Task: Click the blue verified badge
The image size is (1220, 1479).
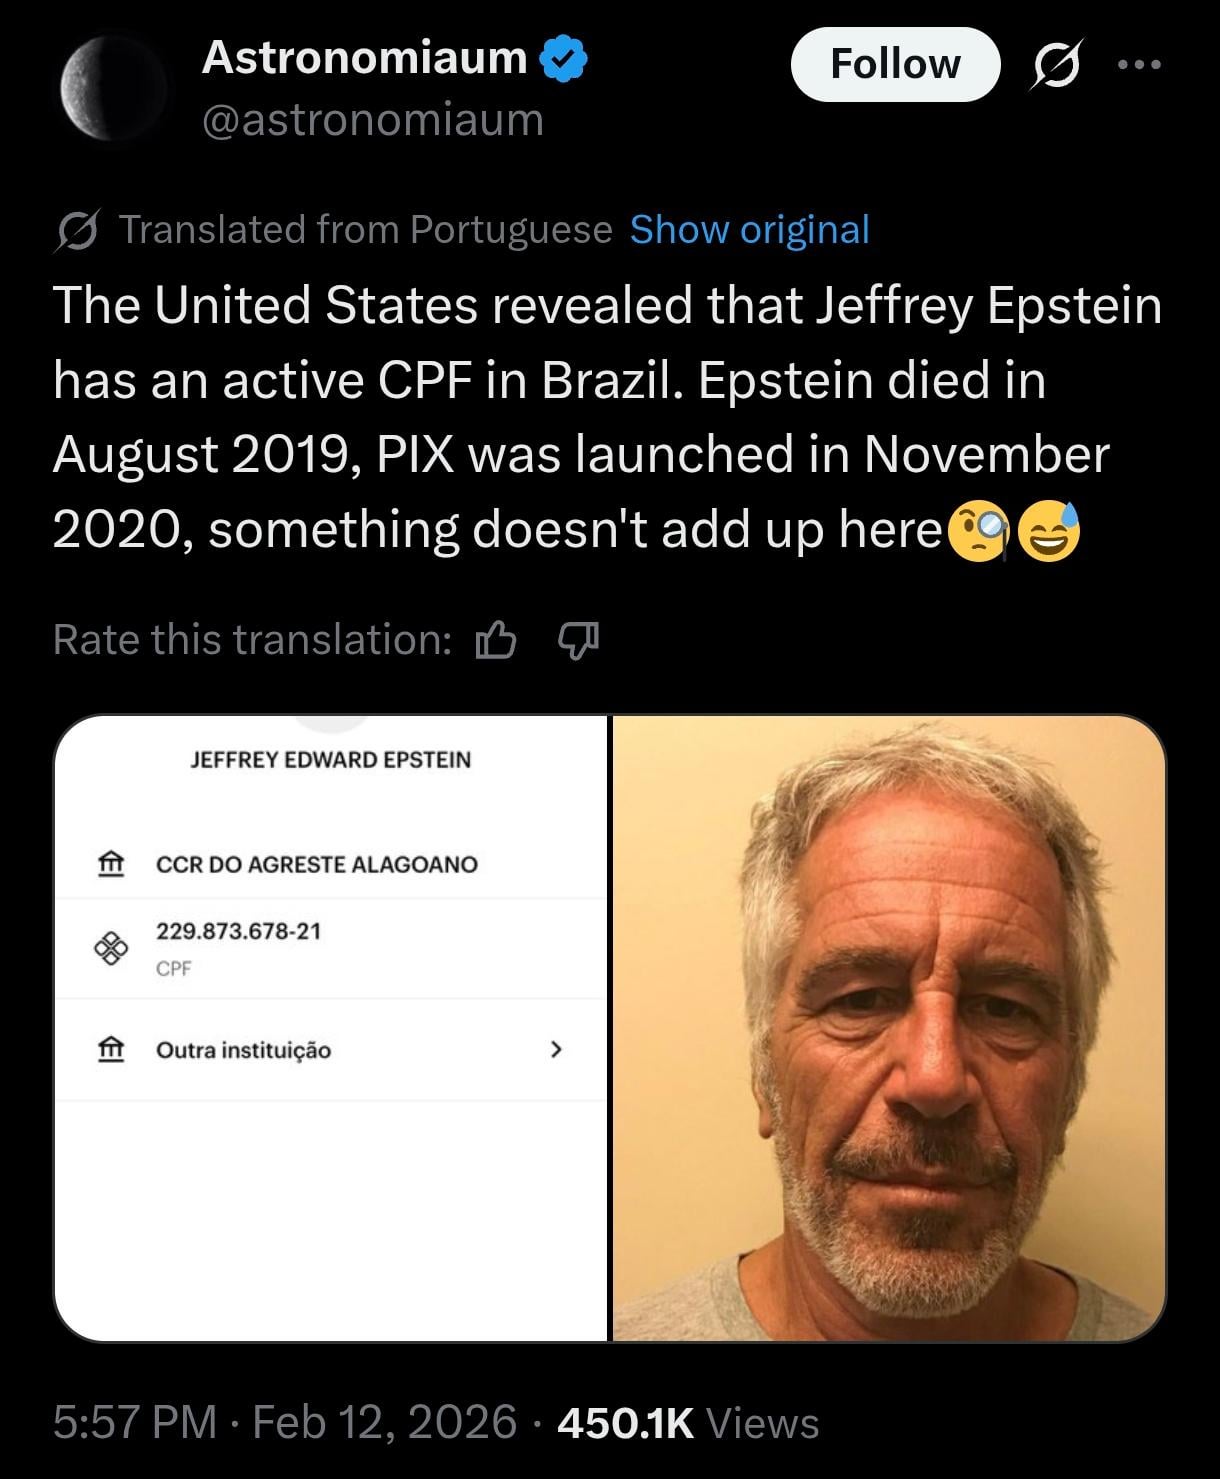Action: click(564, 58)
